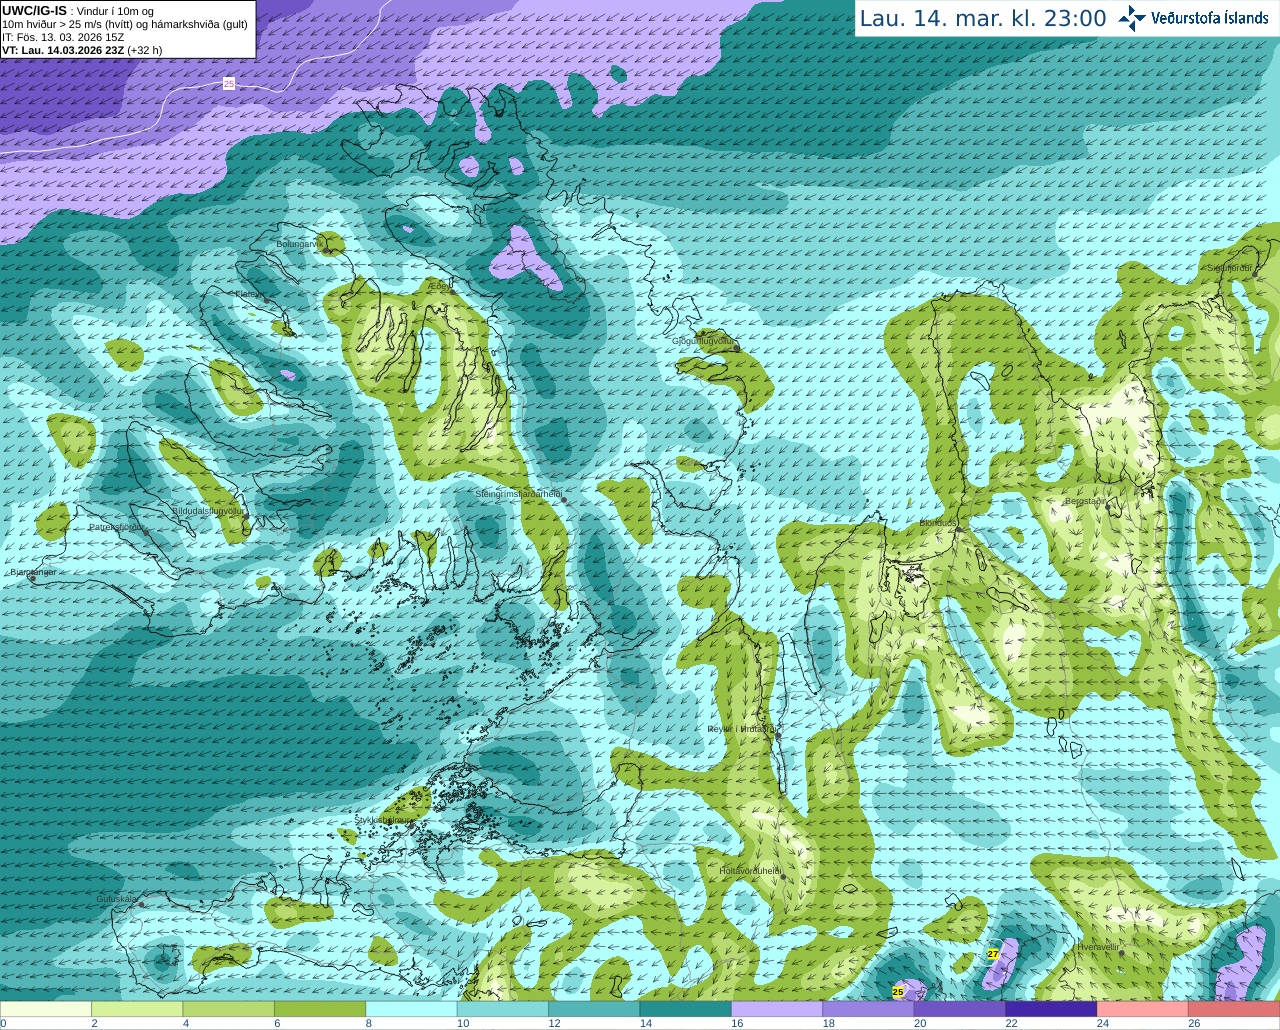Click the legend value 18
1280x1030 pixels.
pyautogui.click(x=829, y=1023)
